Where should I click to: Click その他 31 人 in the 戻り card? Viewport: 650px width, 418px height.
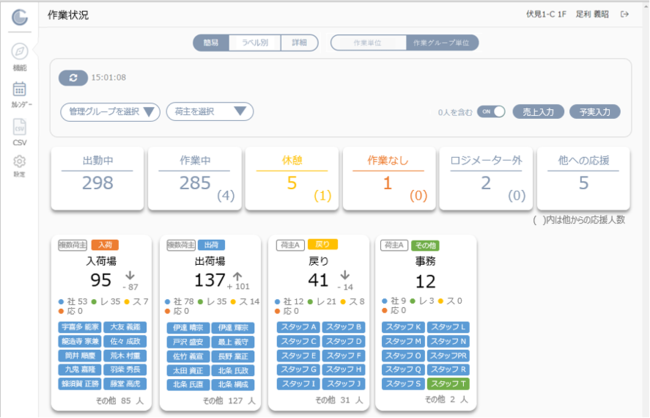coord(339,400)
